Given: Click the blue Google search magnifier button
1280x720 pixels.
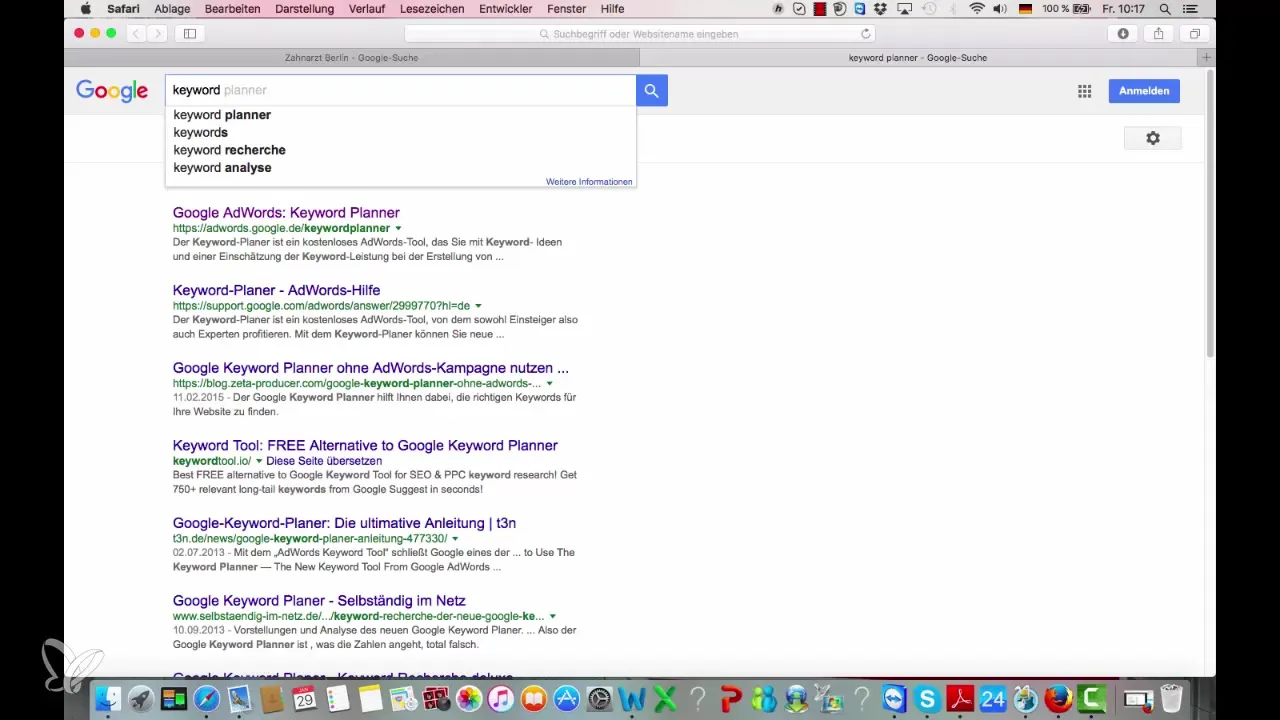Looking at the screenshot, I should click(x=651, y=90).
